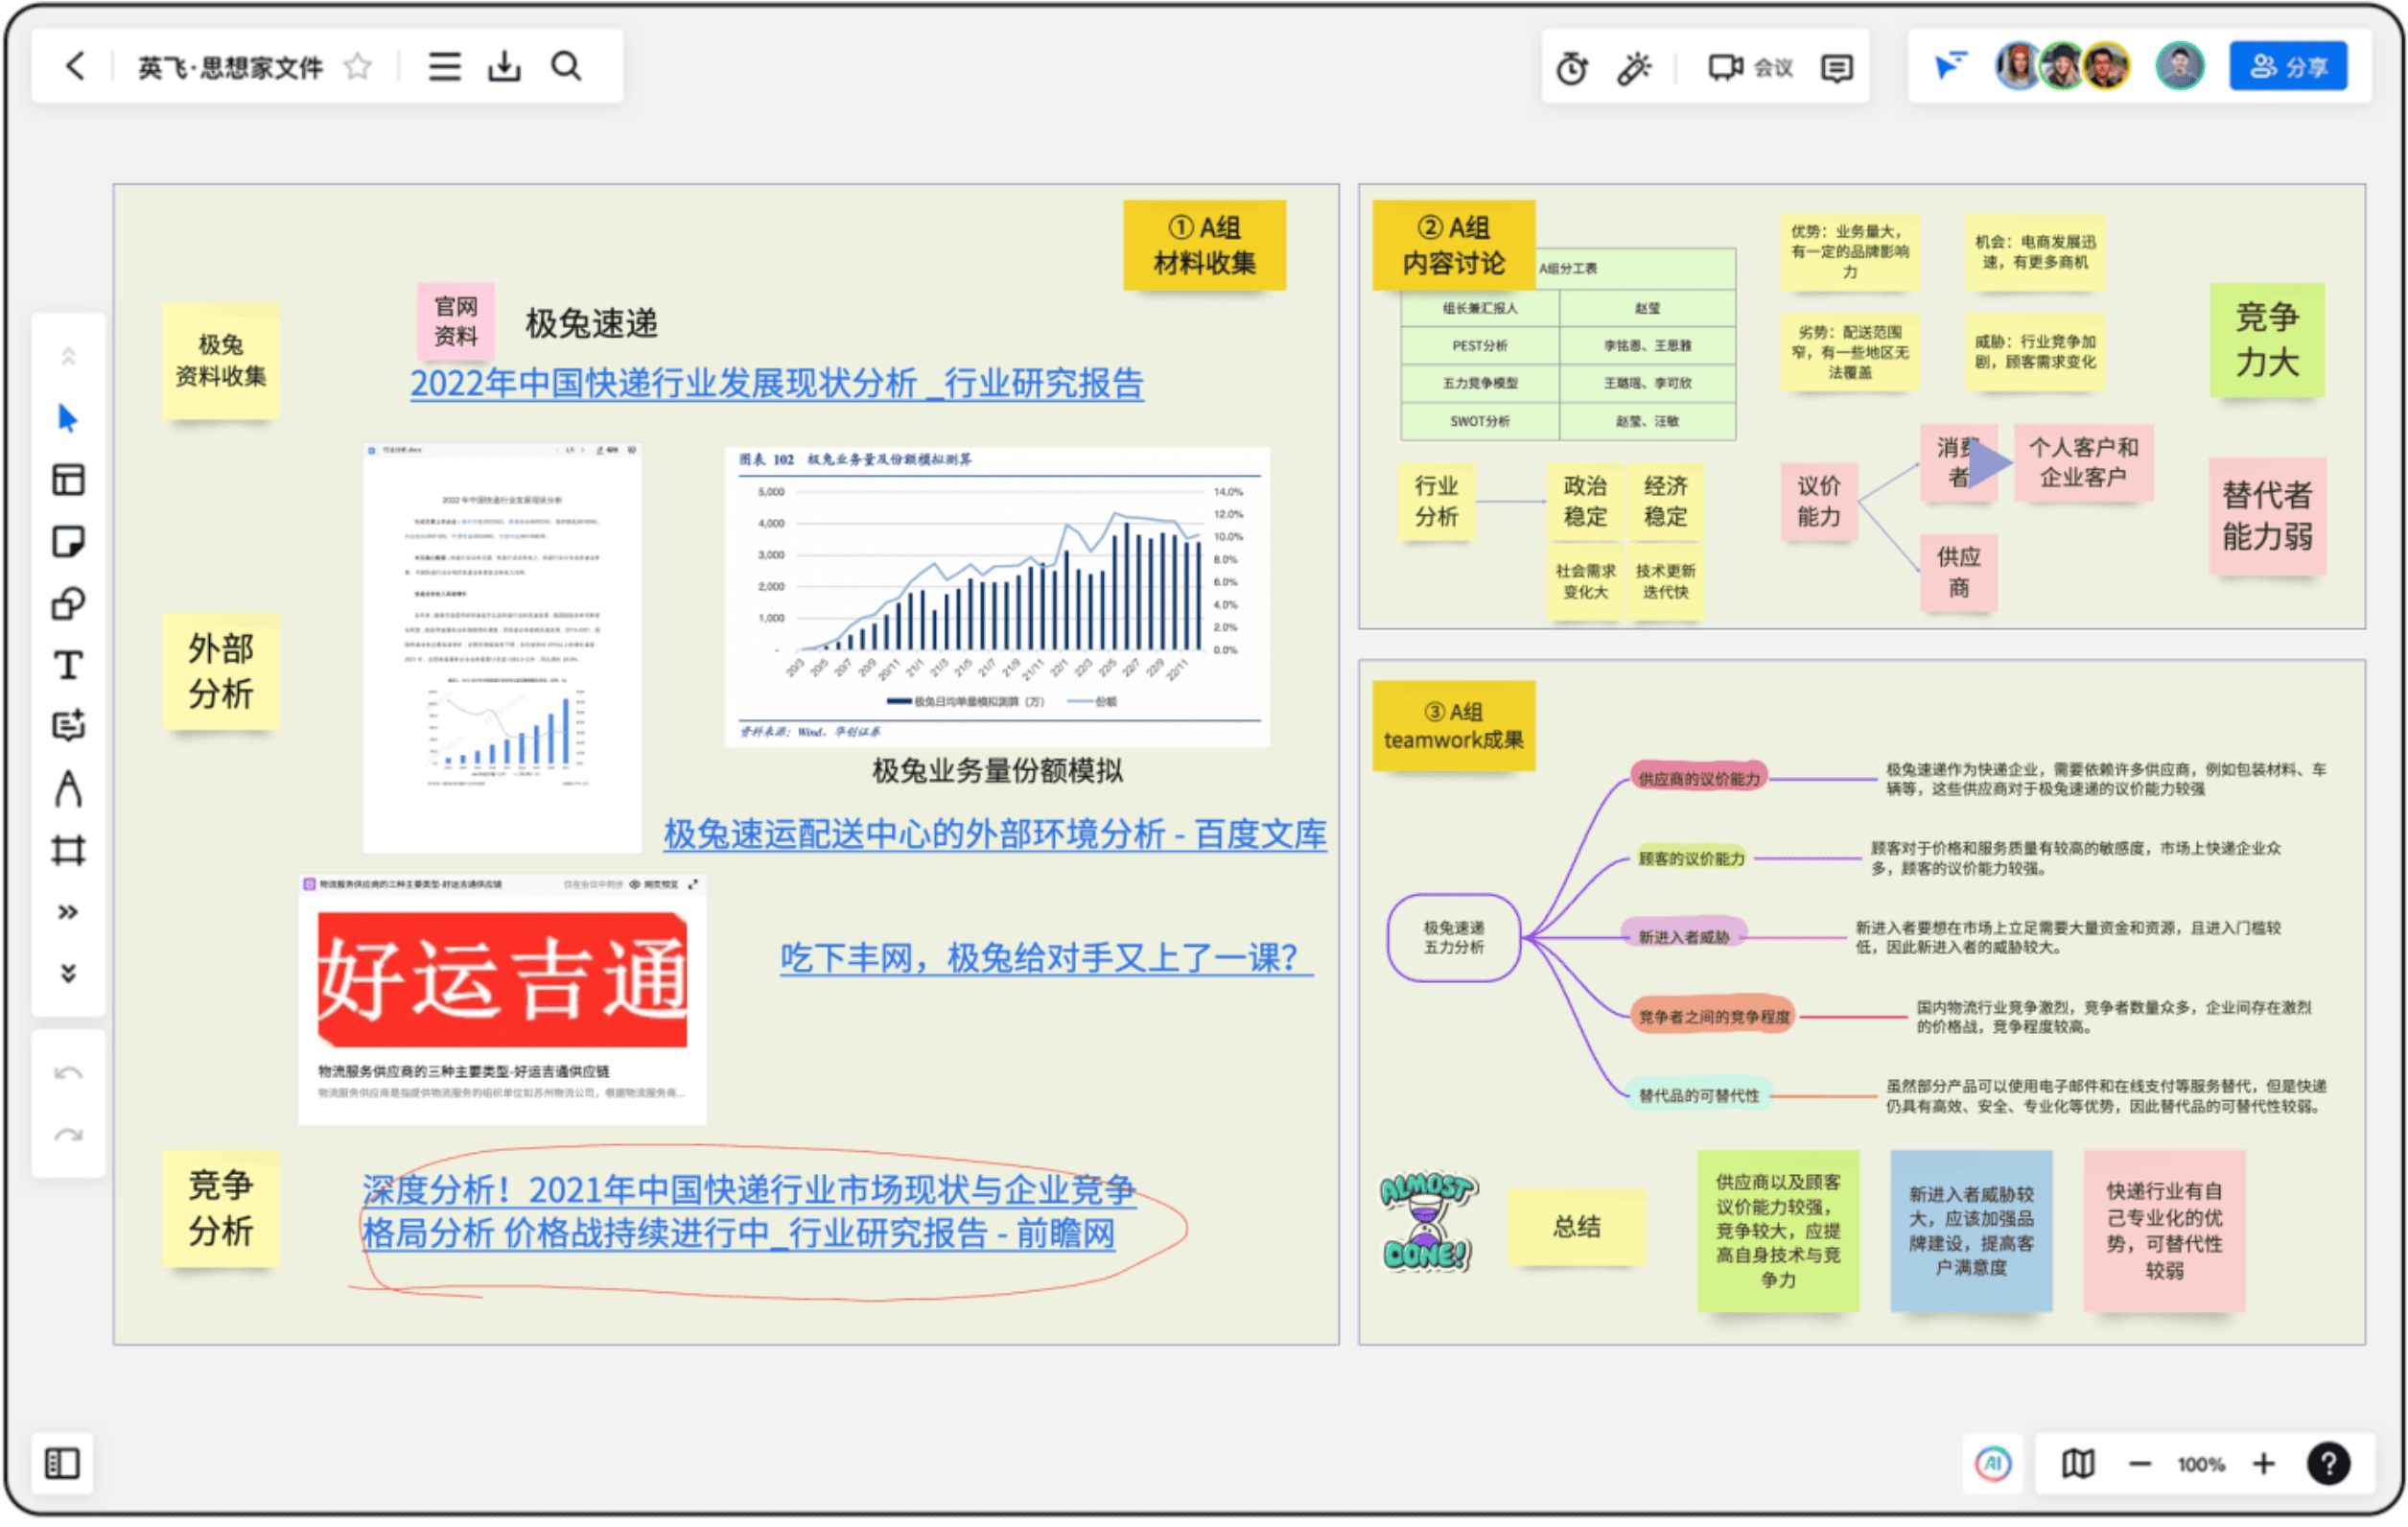Open link 极兔速运配送中心的外部环境分析 - 百度文库
The width and height of the screenshot is (2408, 1527).
click(995, 834)
